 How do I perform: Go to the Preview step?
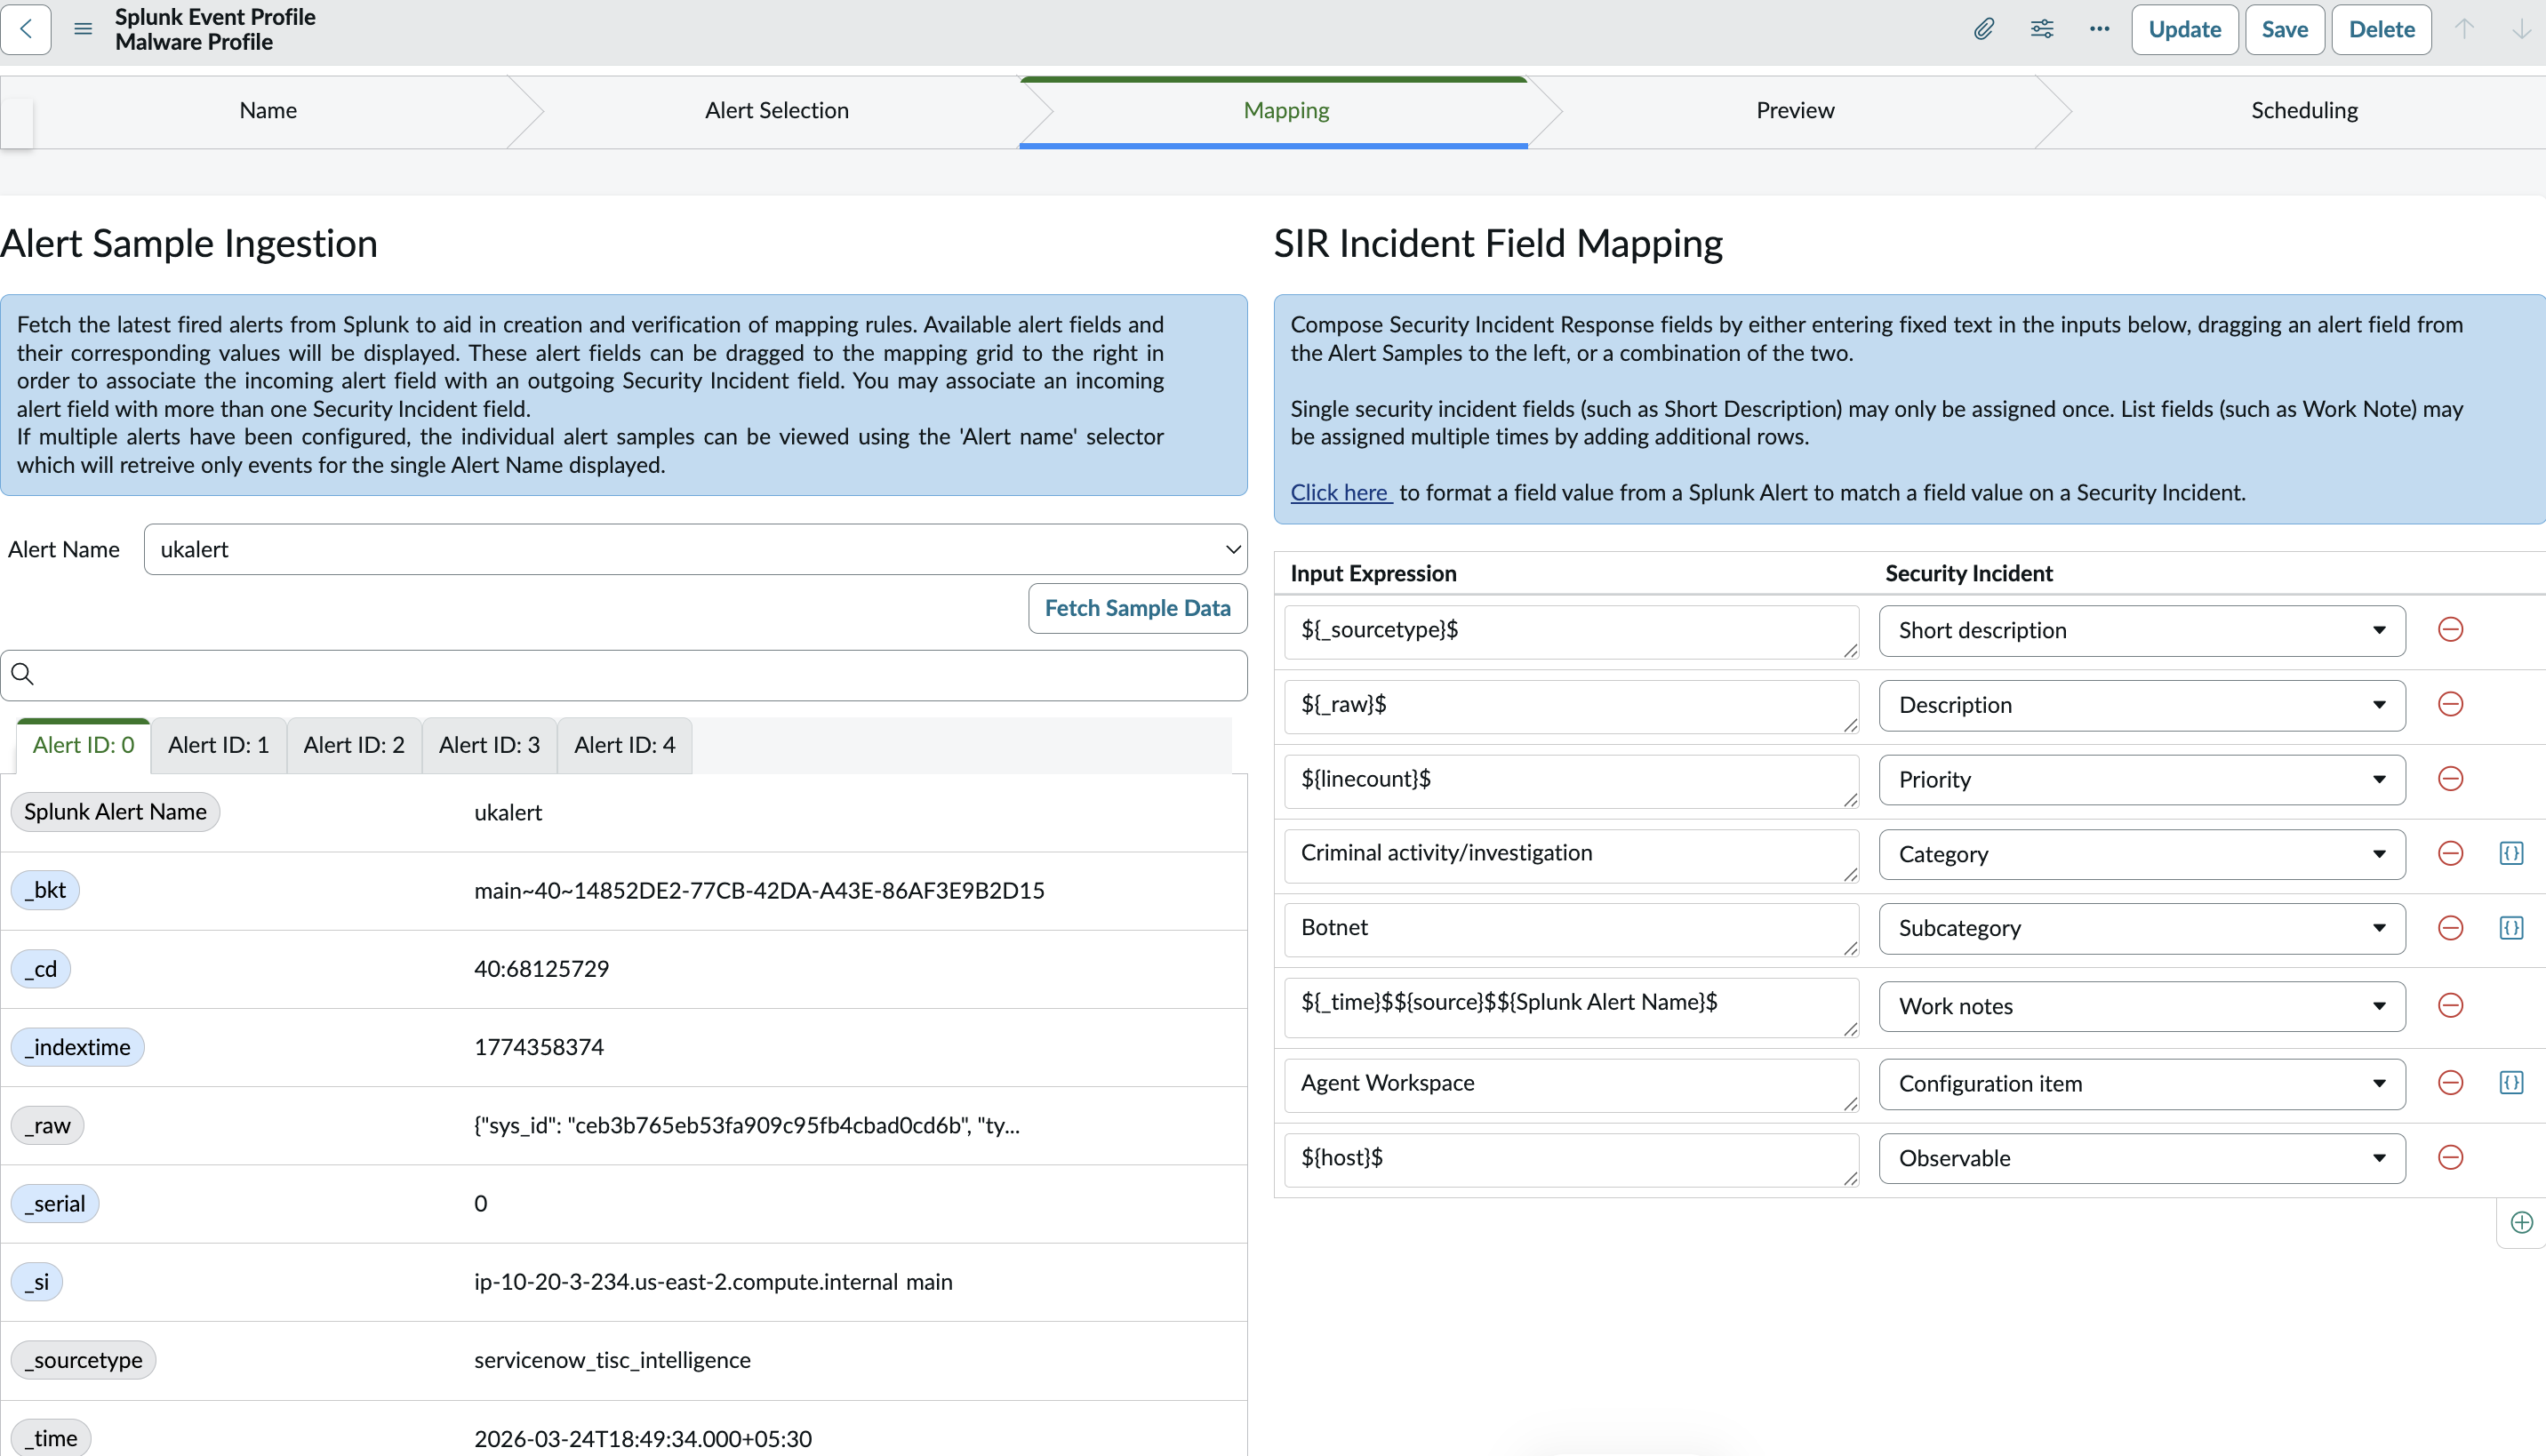pos(1795,111)
